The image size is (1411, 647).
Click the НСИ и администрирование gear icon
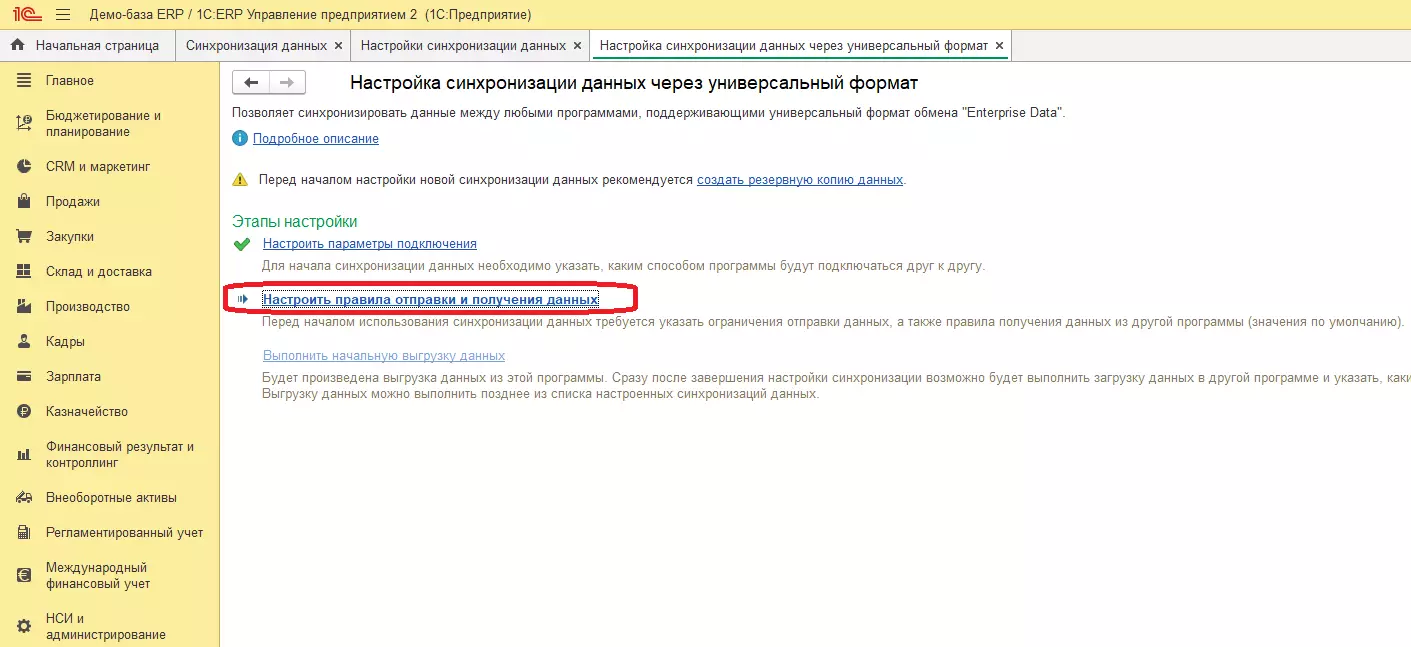(x=25, y=627)
